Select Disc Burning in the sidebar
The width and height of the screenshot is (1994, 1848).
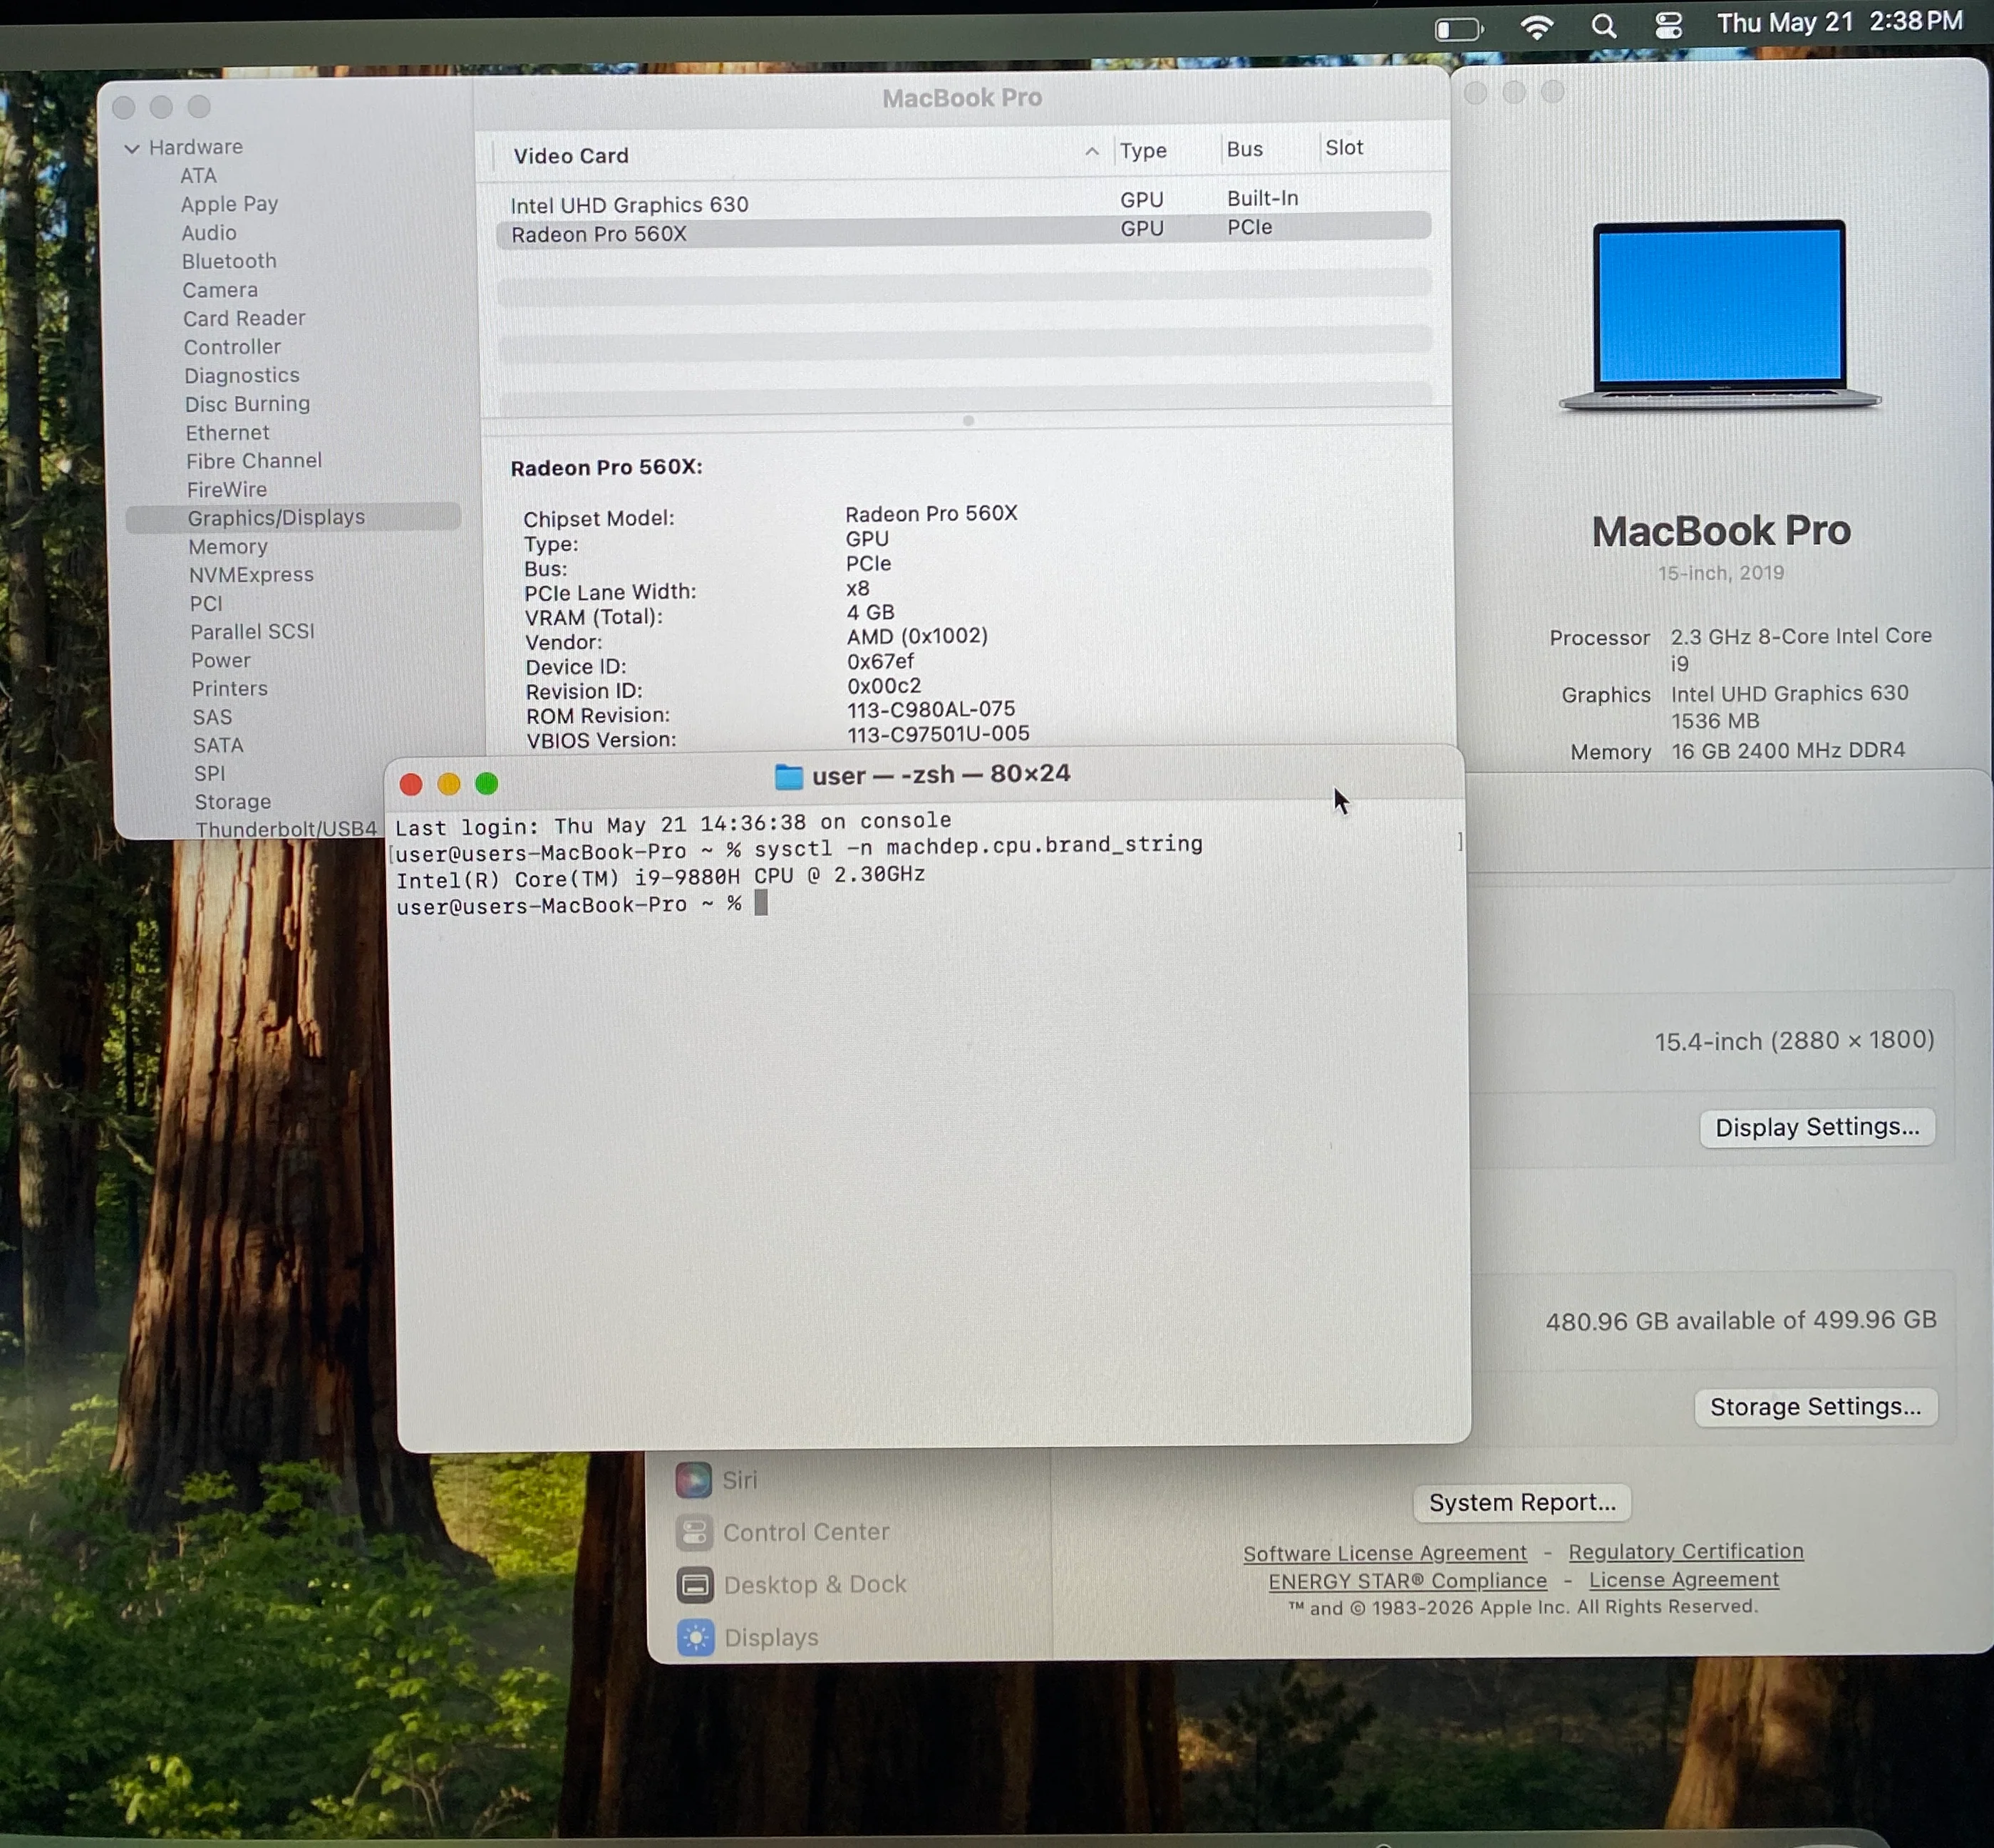pos(247,404)
